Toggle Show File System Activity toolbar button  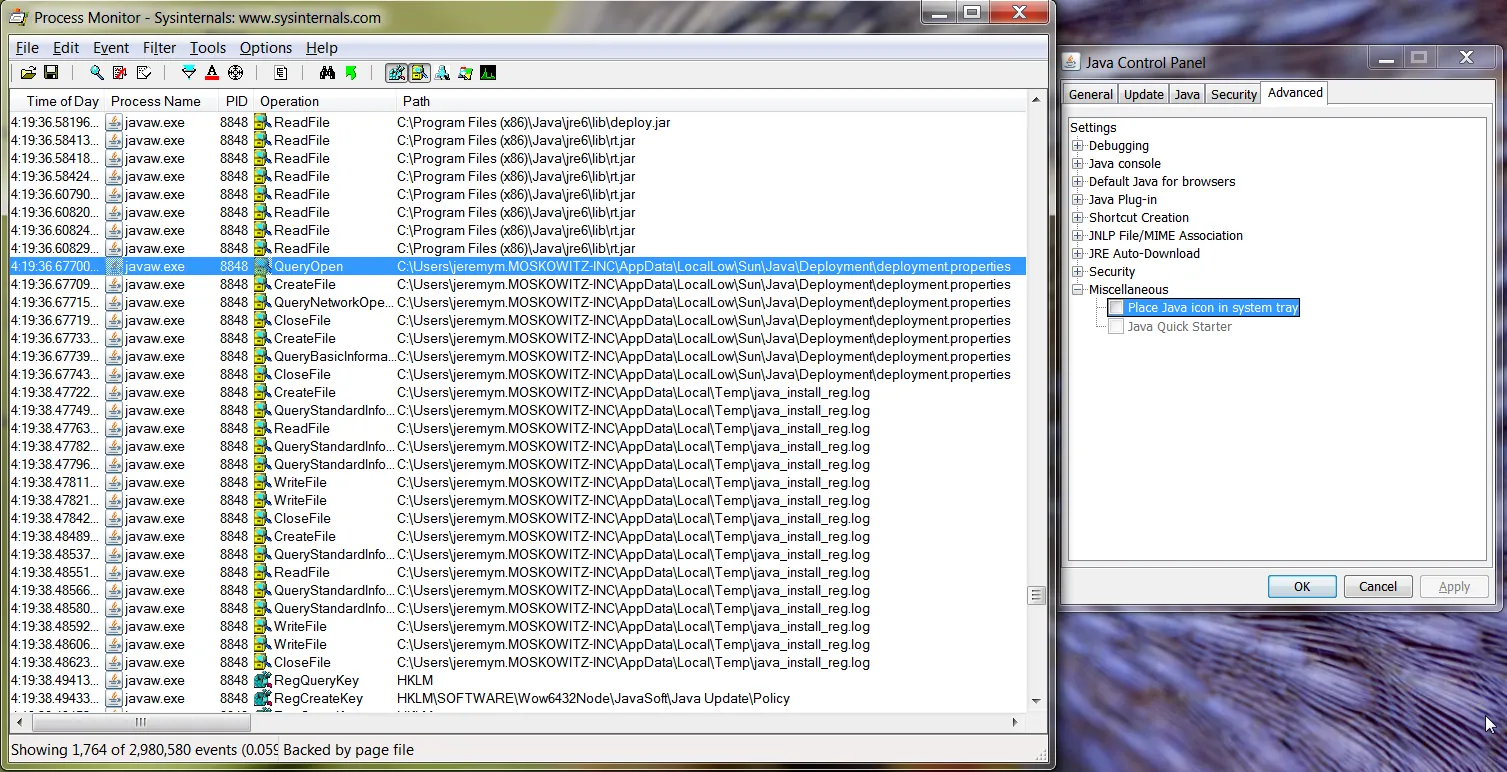pyautogui.click(x=420, y=73)
